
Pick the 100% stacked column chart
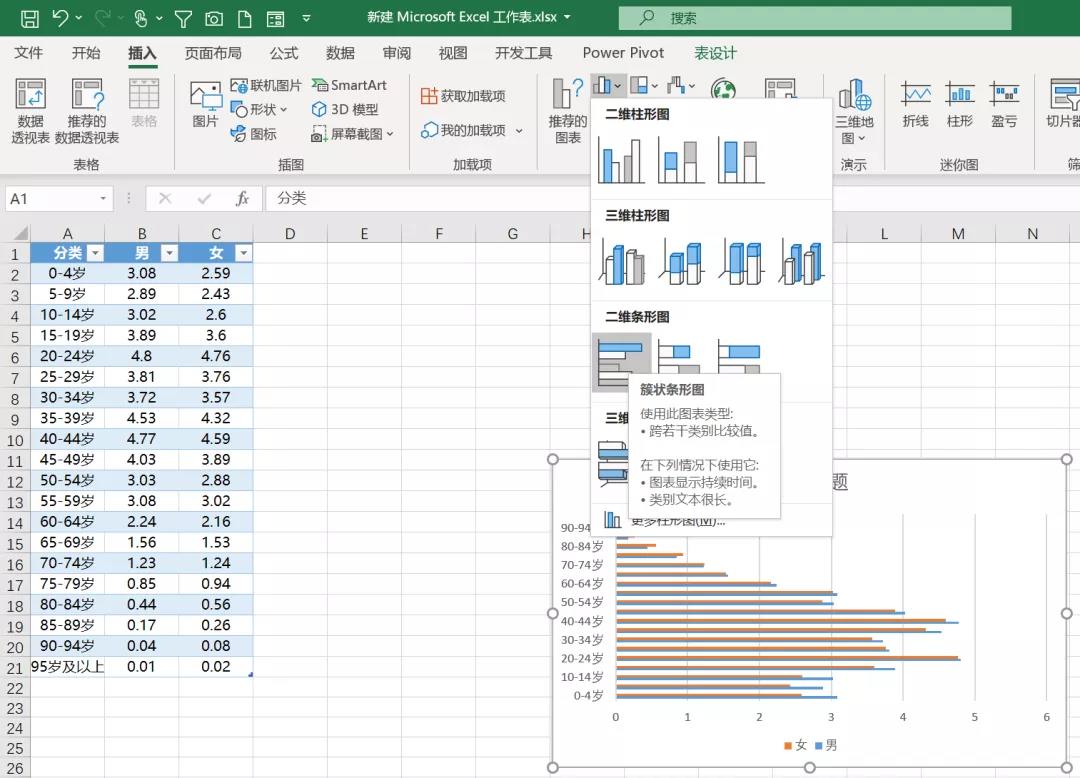pyautogui.click(x=740, y=160)
